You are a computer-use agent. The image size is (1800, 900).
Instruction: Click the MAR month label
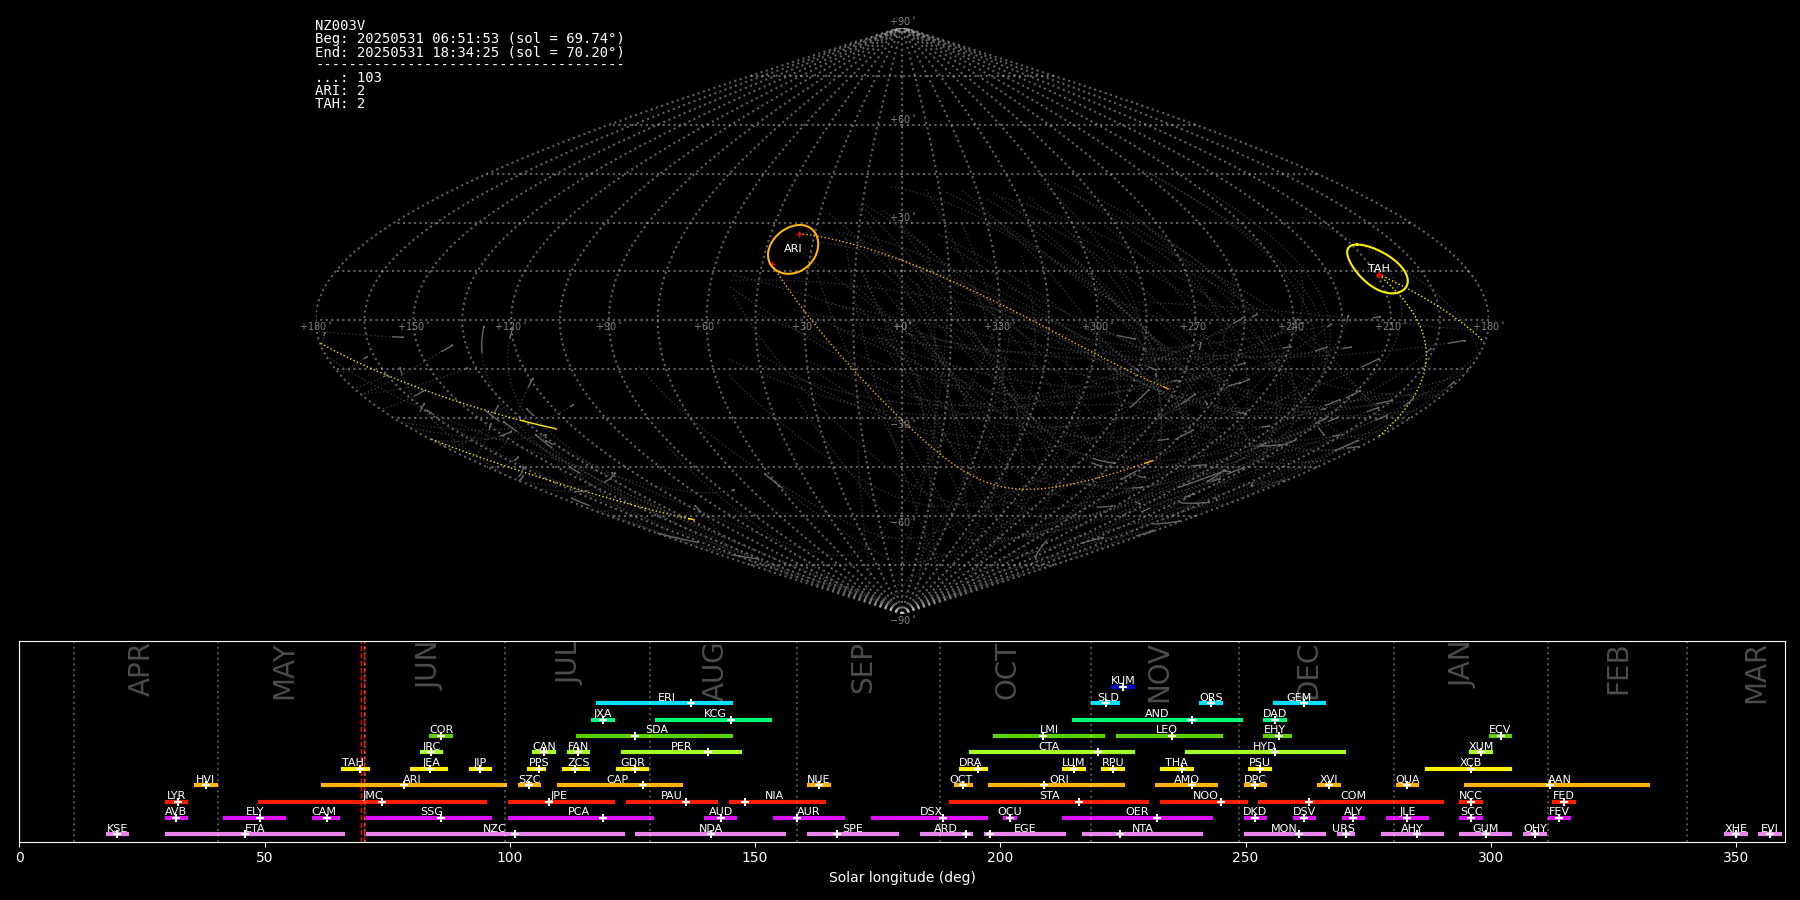1756,675
